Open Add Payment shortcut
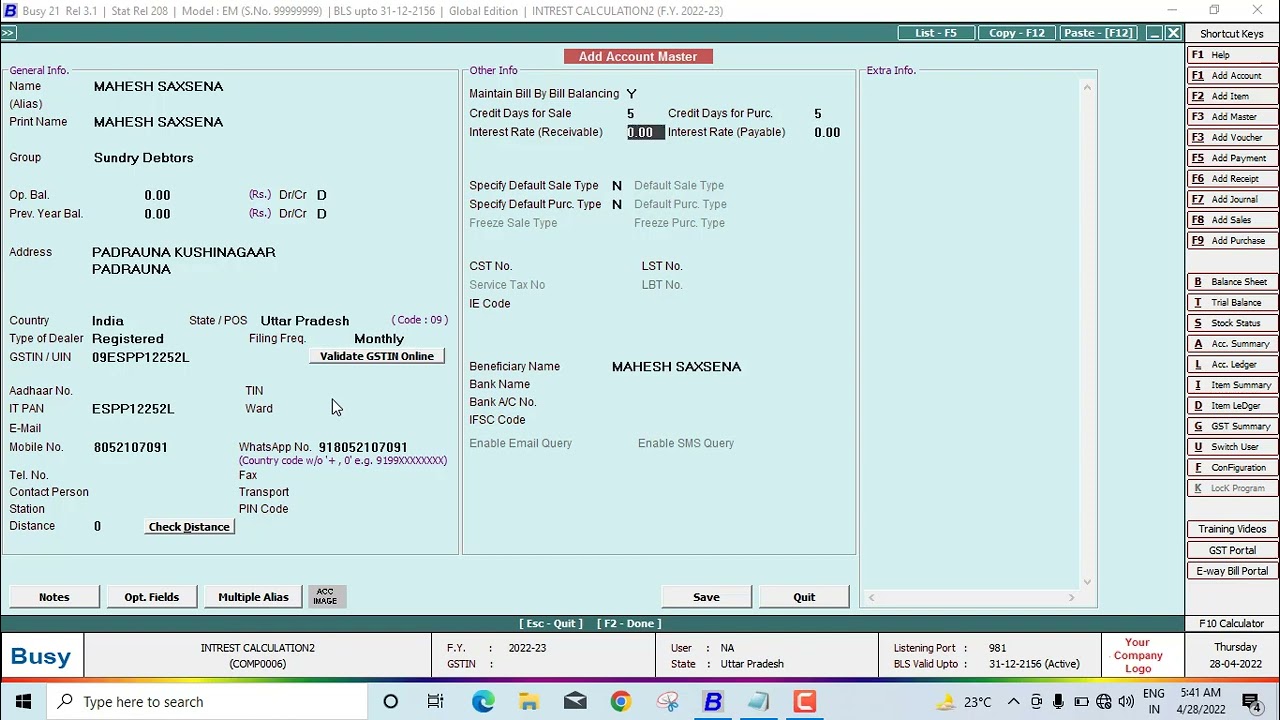 click(1232, 158)
